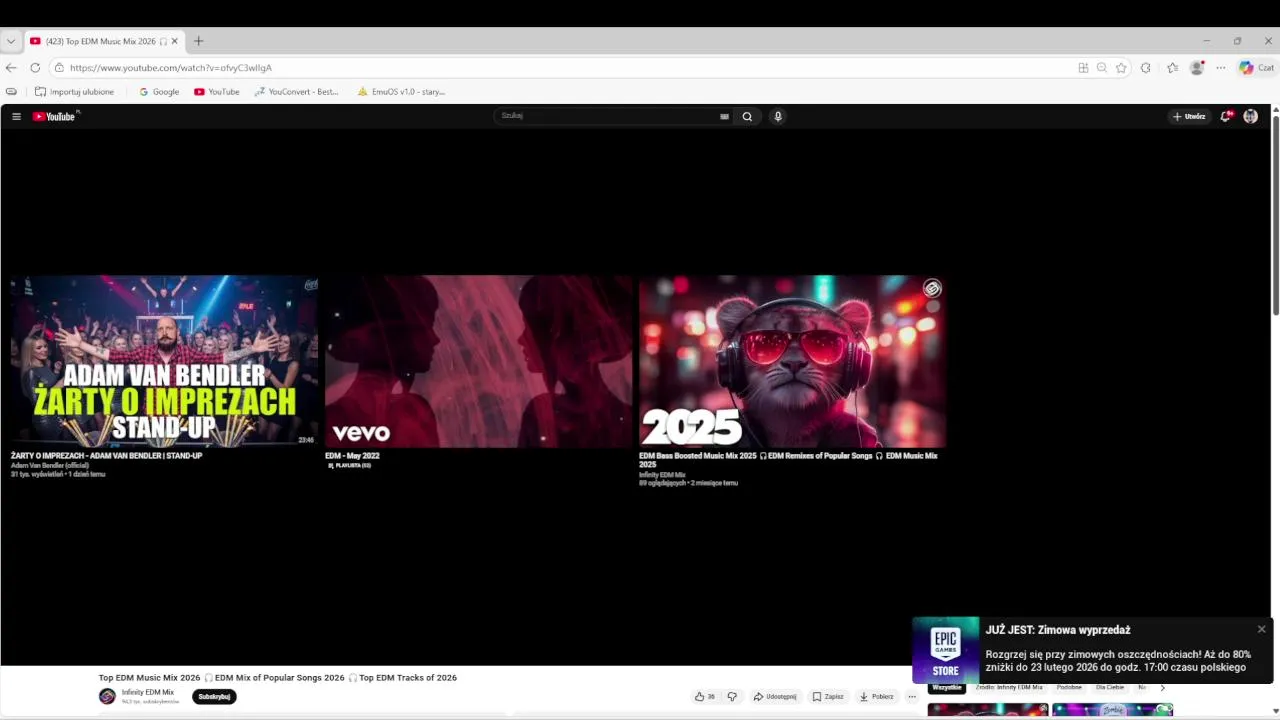The image size is (1280, 720).
Task: Go back with the browser back arrow
Action: (x=11, y=68)
